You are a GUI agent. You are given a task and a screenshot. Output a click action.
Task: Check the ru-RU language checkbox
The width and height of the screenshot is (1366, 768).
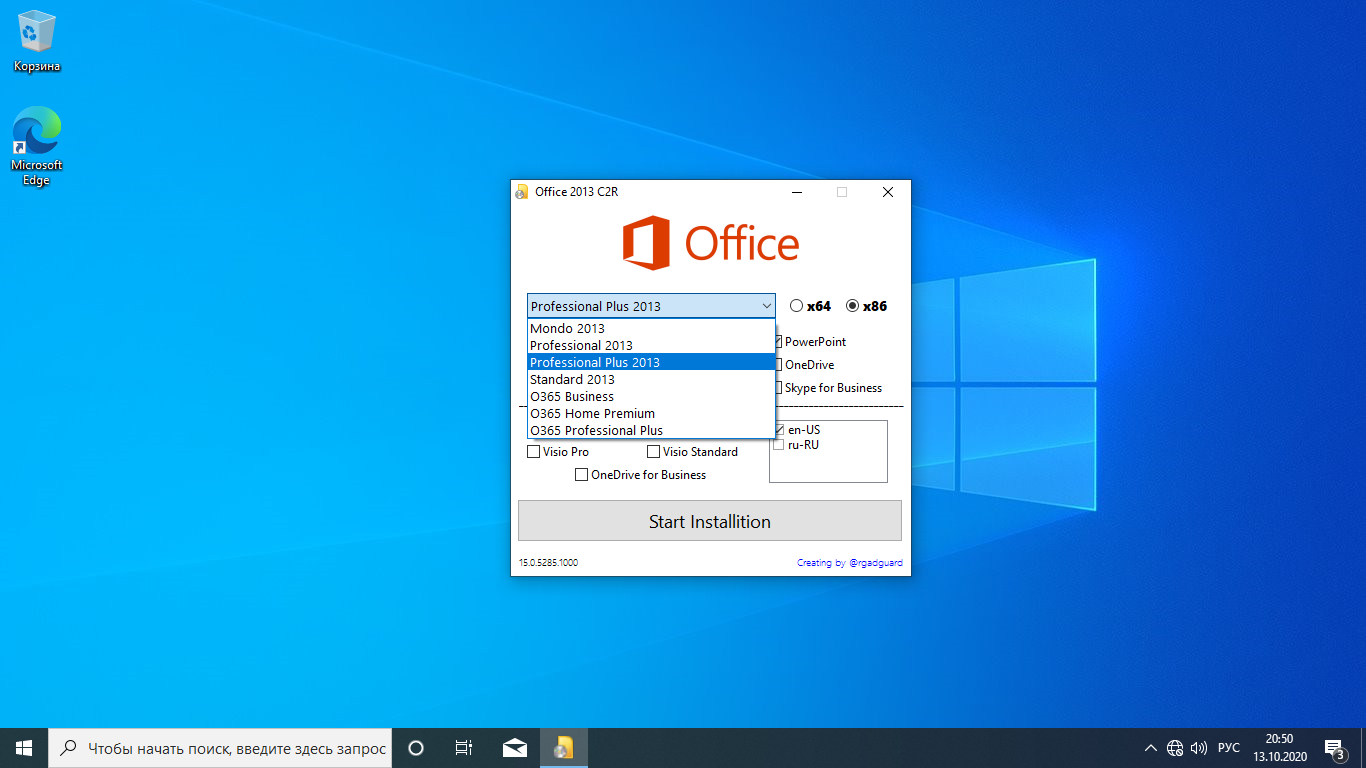pyautogui.click(x=779, y=445)
